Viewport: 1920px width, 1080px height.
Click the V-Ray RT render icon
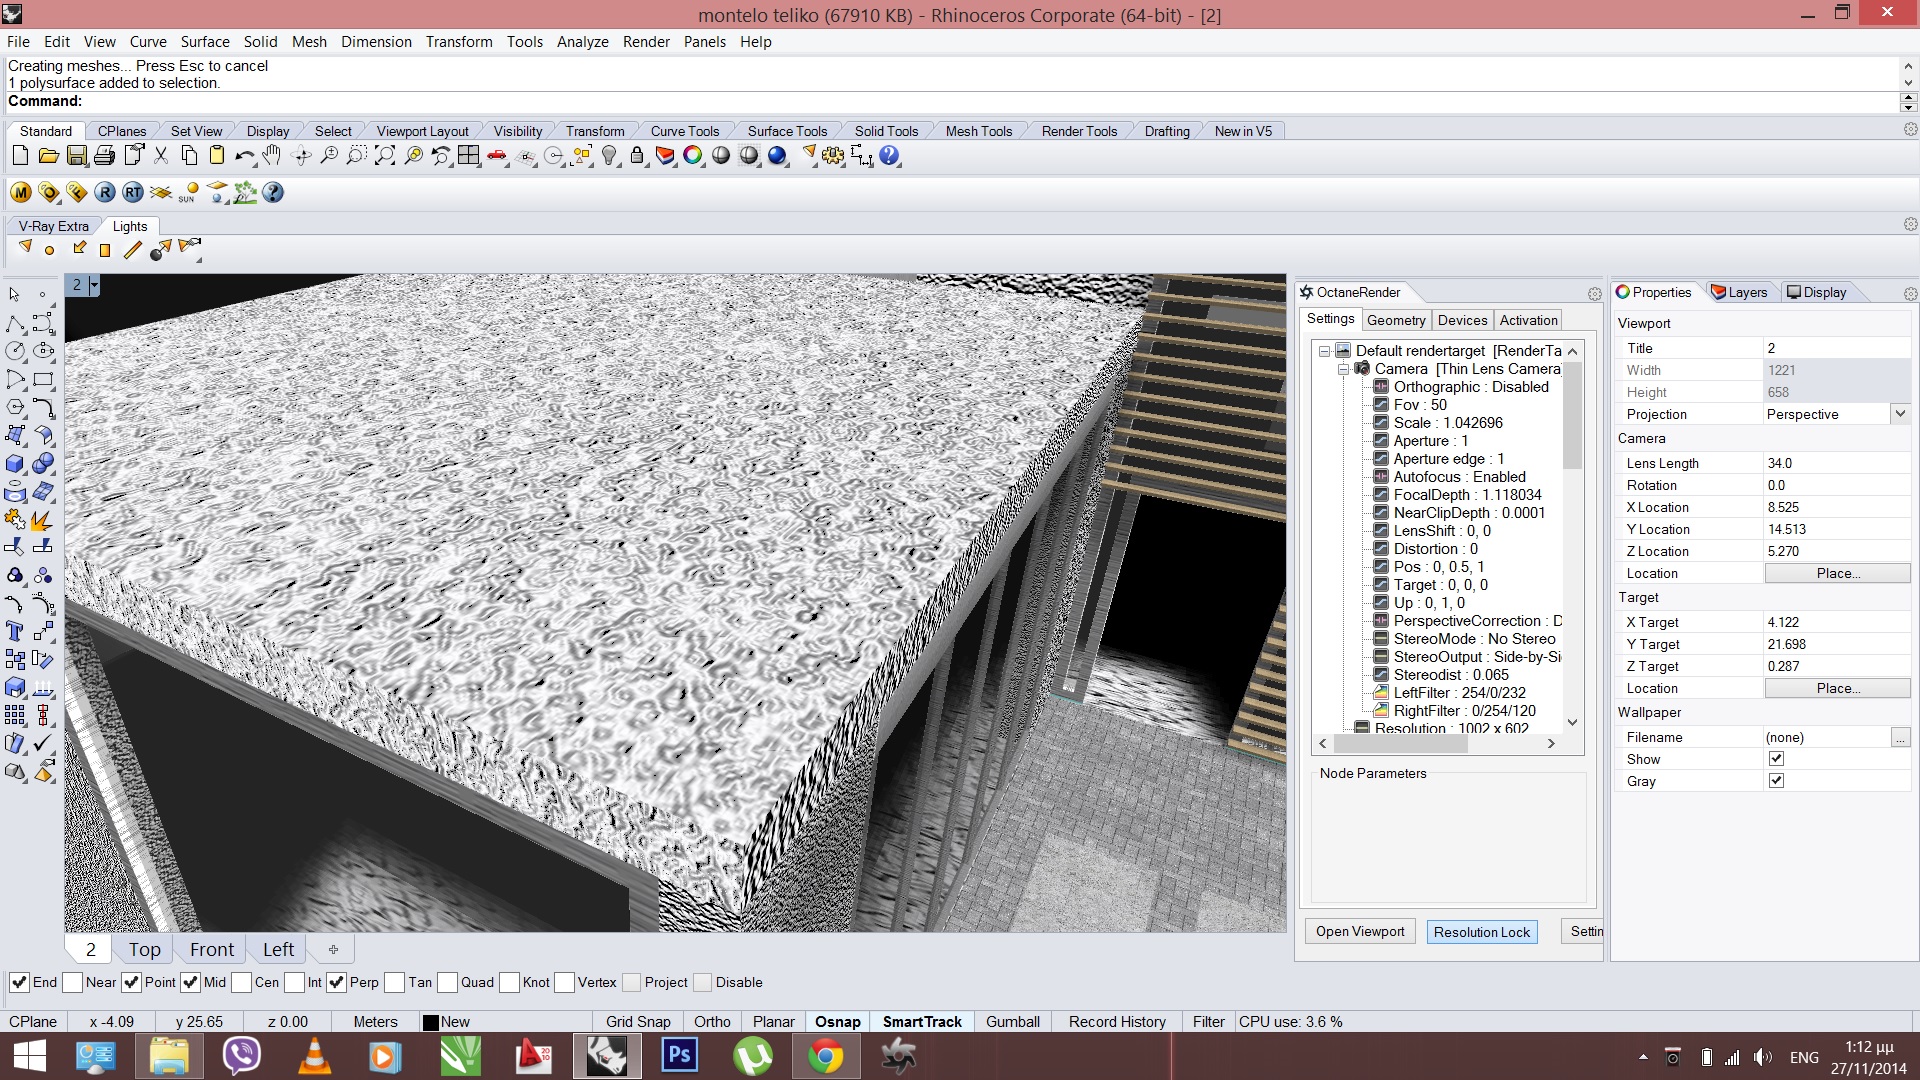coord(133,193)
